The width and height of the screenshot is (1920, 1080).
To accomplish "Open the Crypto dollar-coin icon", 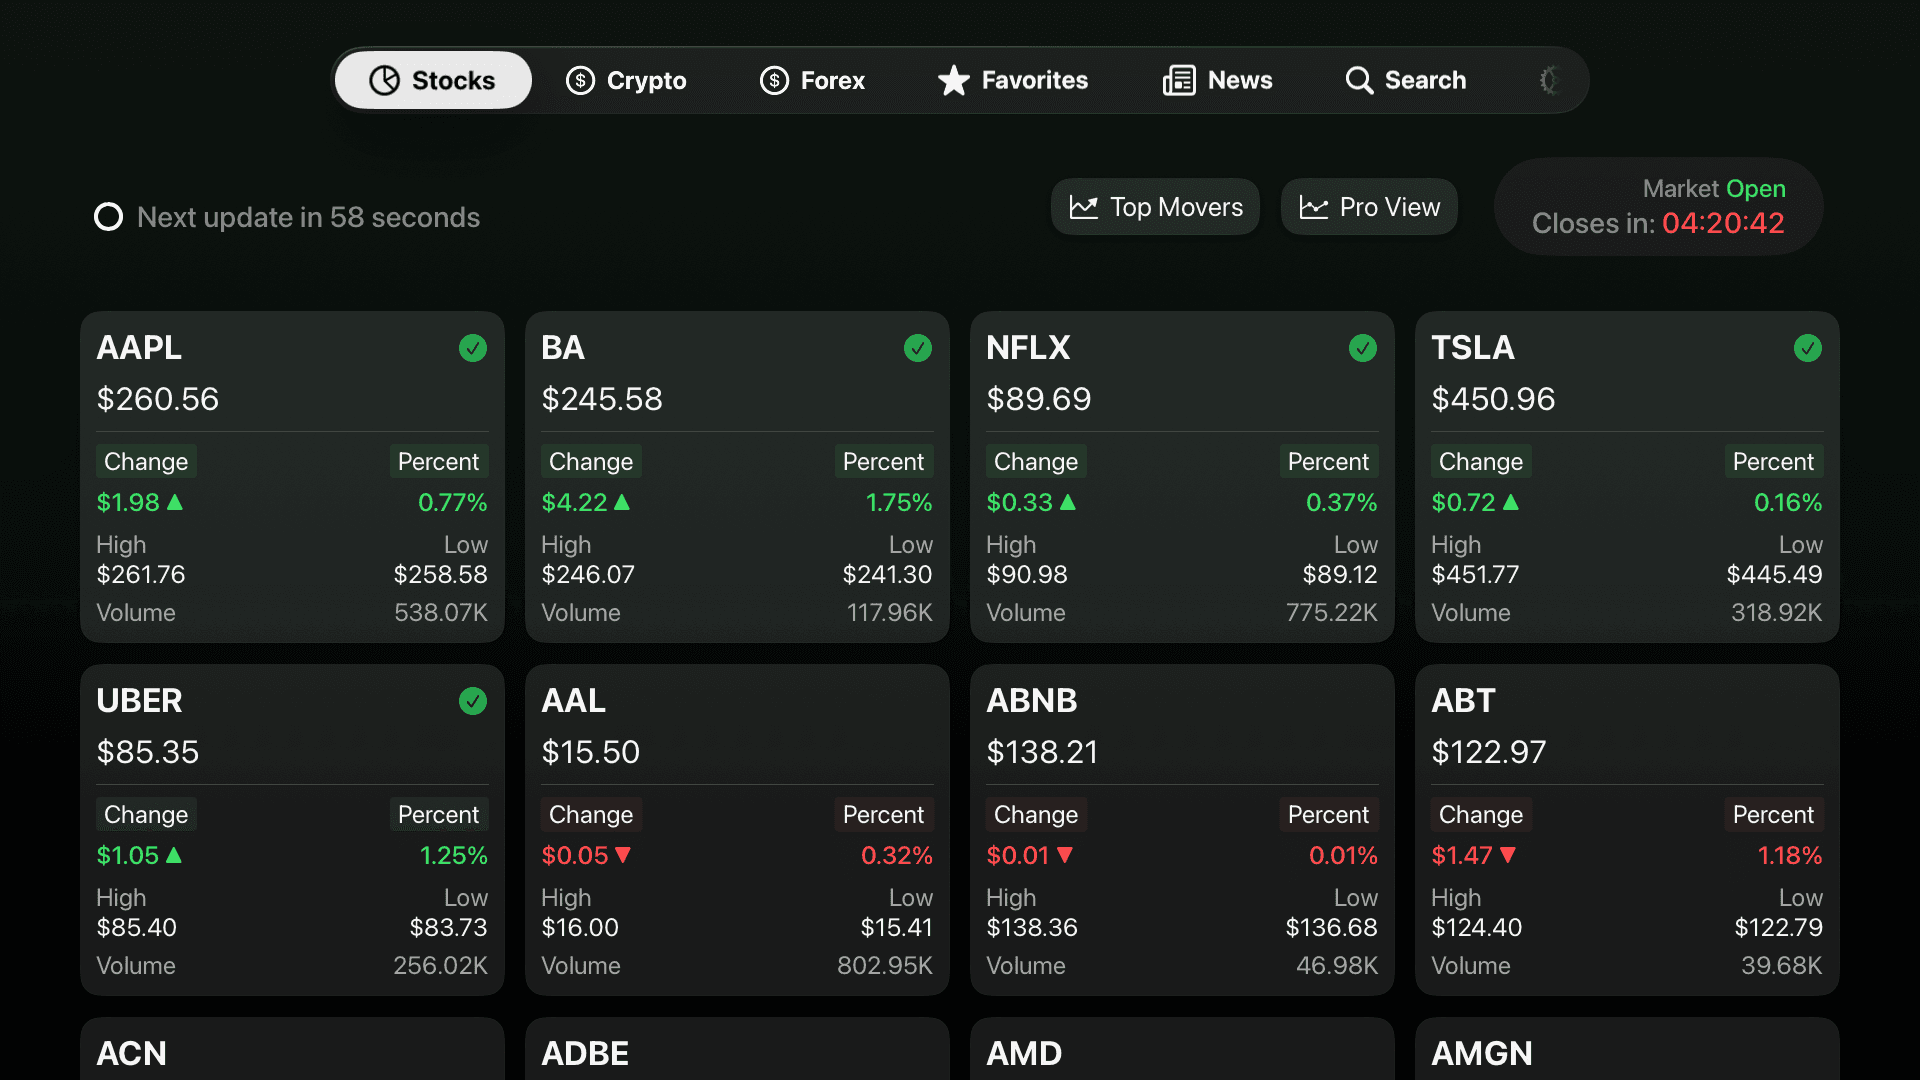I will pyautogui.click(x=581, y=80).
